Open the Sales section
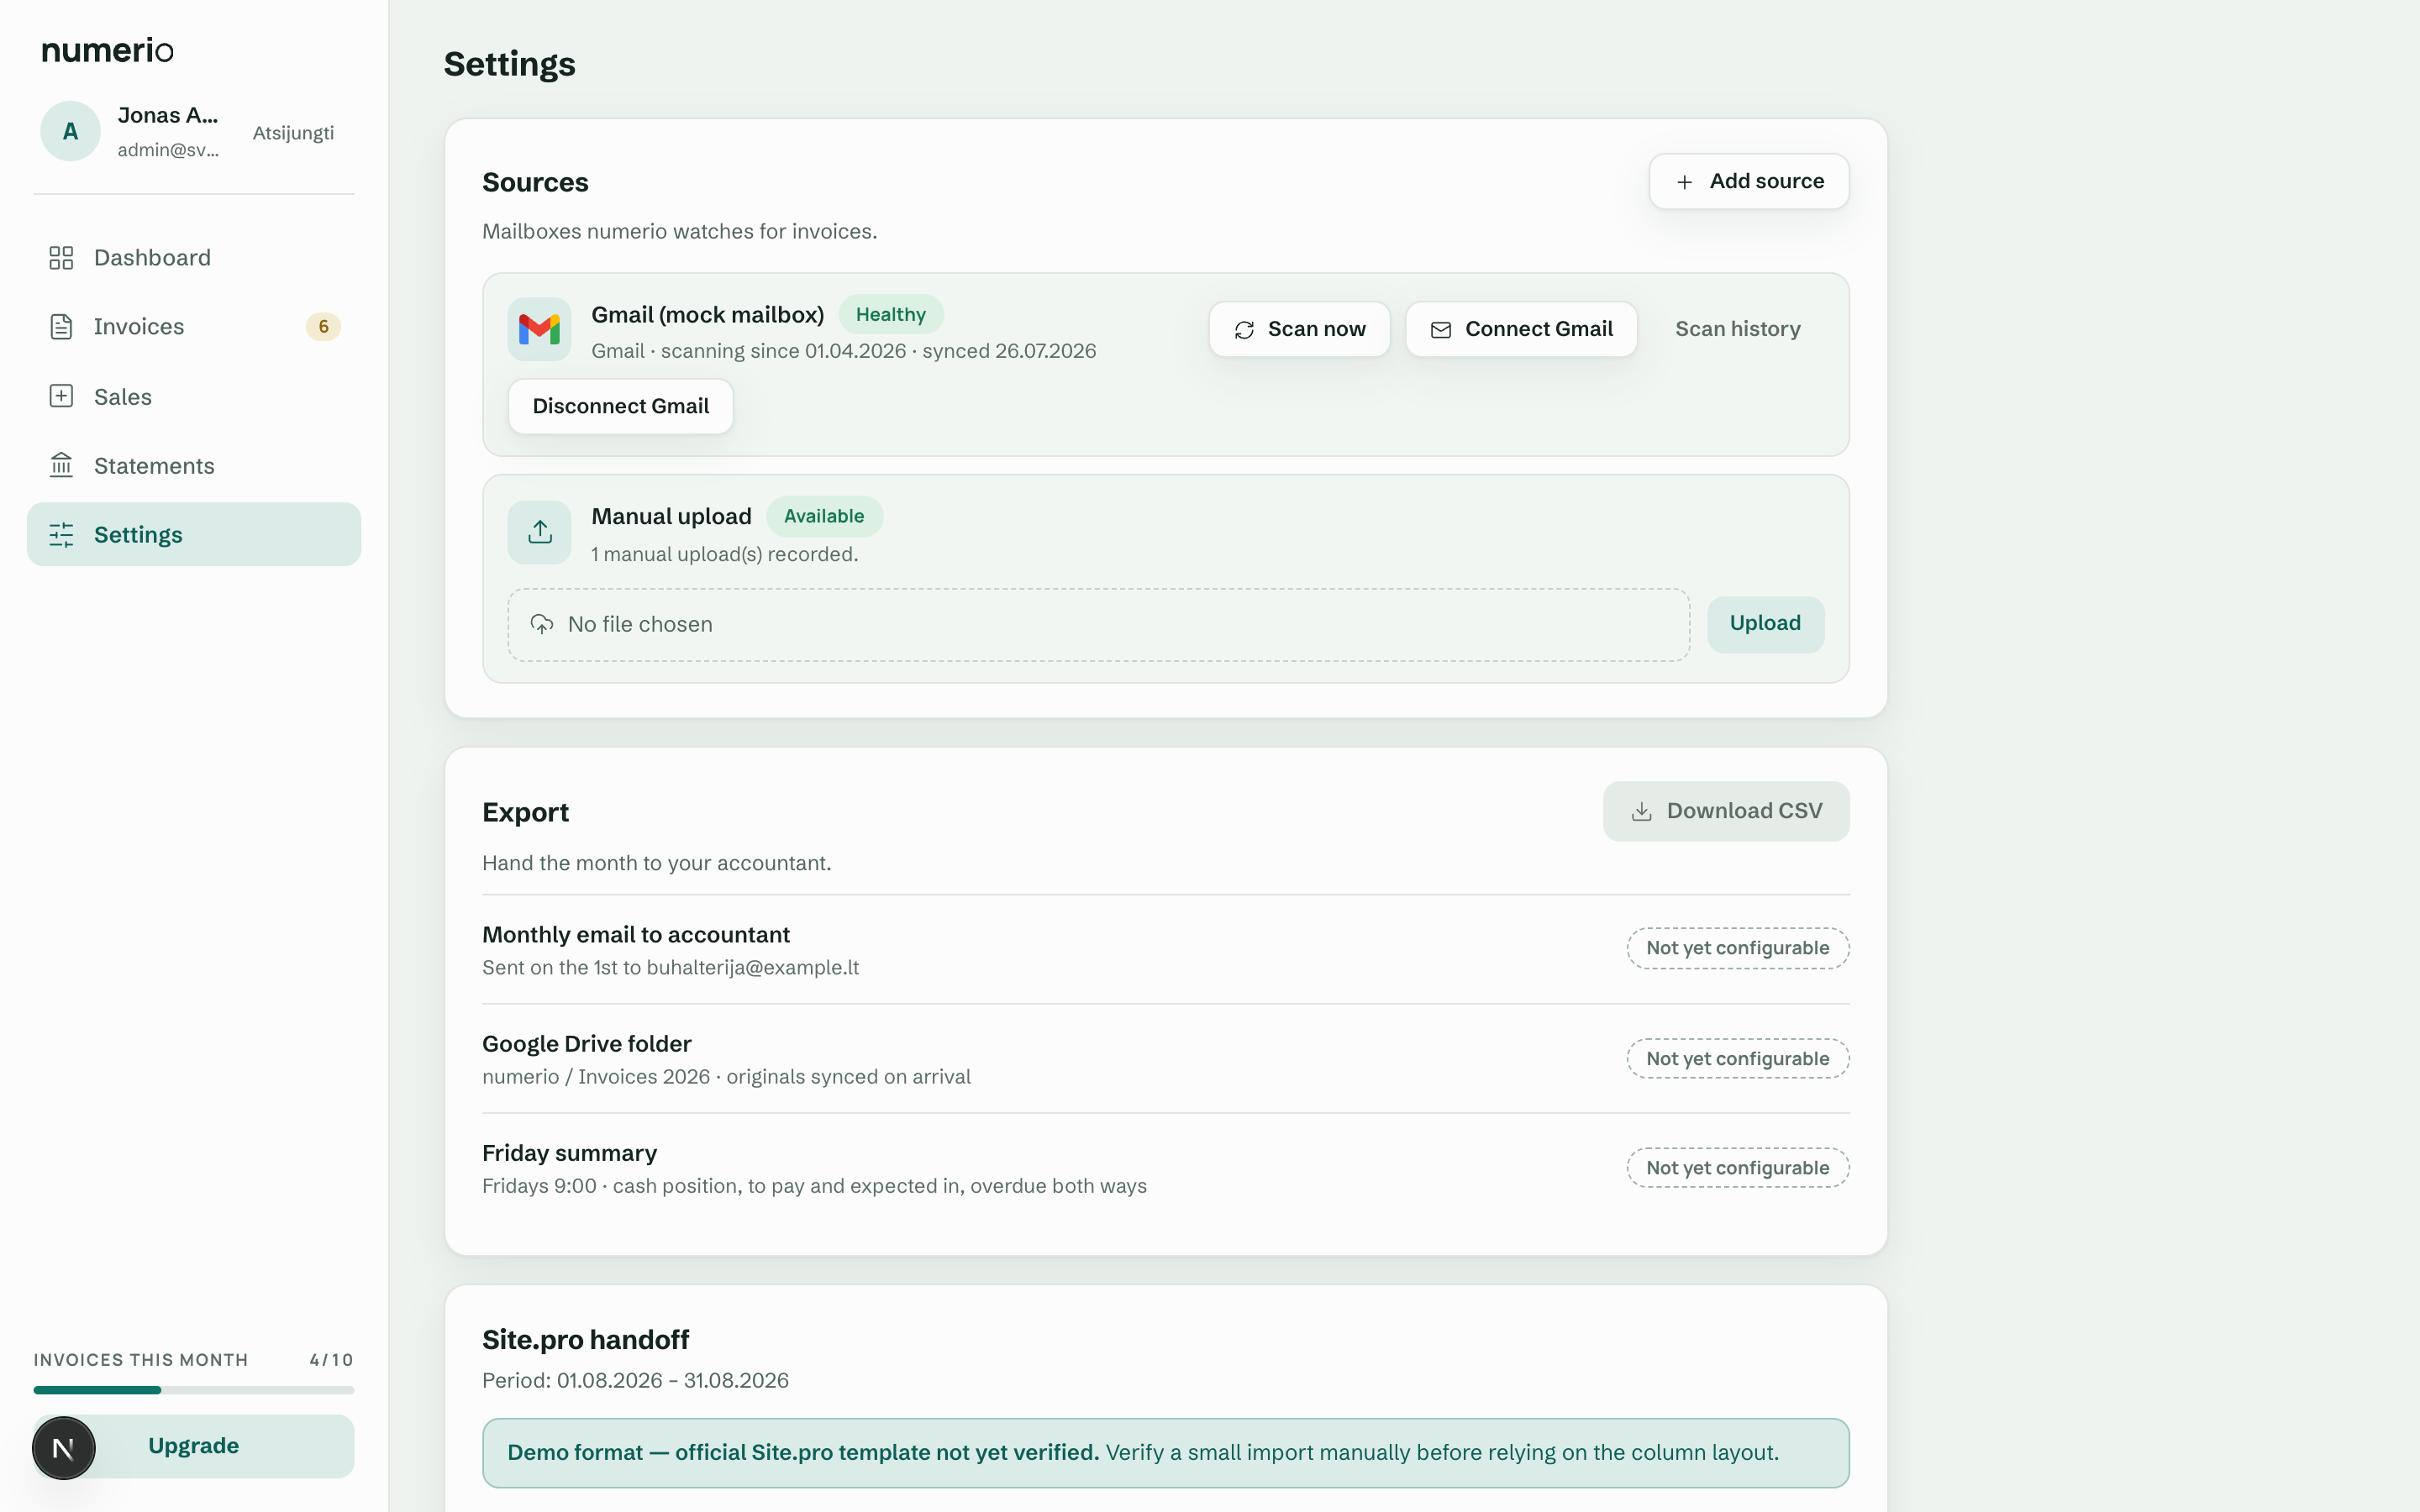Viewport: 2420px width, 1512px height. click(x=194, y=396)
